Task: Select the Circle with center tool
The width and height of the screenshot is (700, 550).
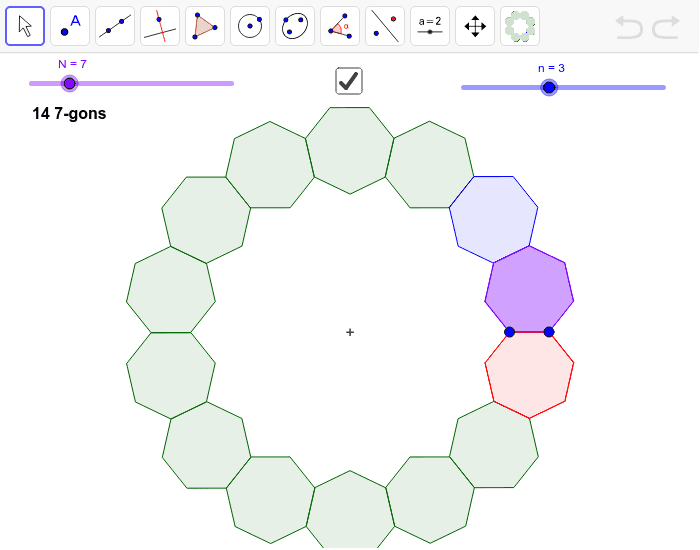Action: pyautogui.click(x=250, y=26)
